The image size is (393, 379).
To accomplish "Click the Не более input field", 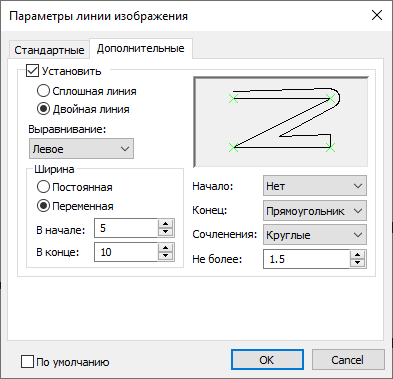I will pos(306,259).
